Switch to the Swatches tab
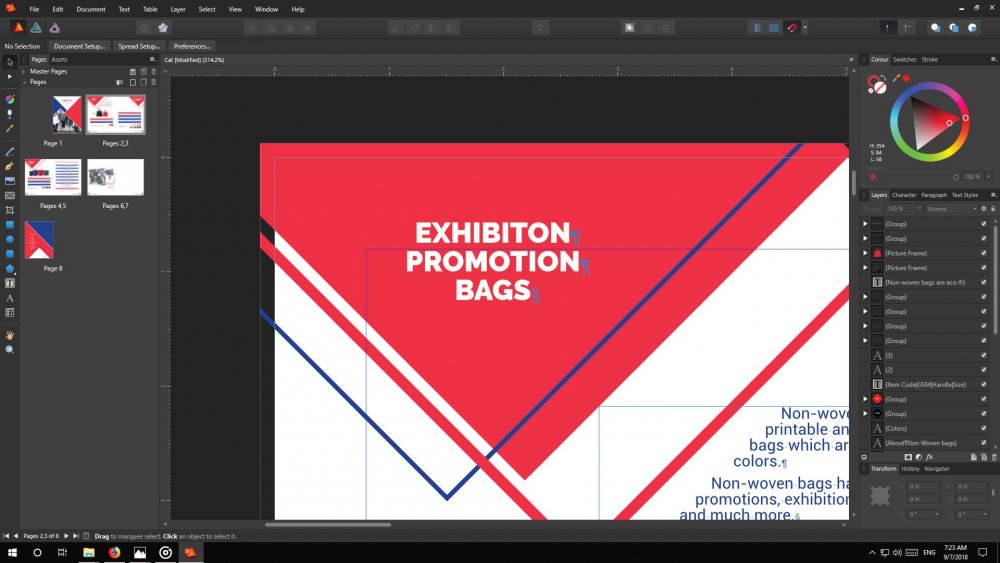 (x=904, y=60)
